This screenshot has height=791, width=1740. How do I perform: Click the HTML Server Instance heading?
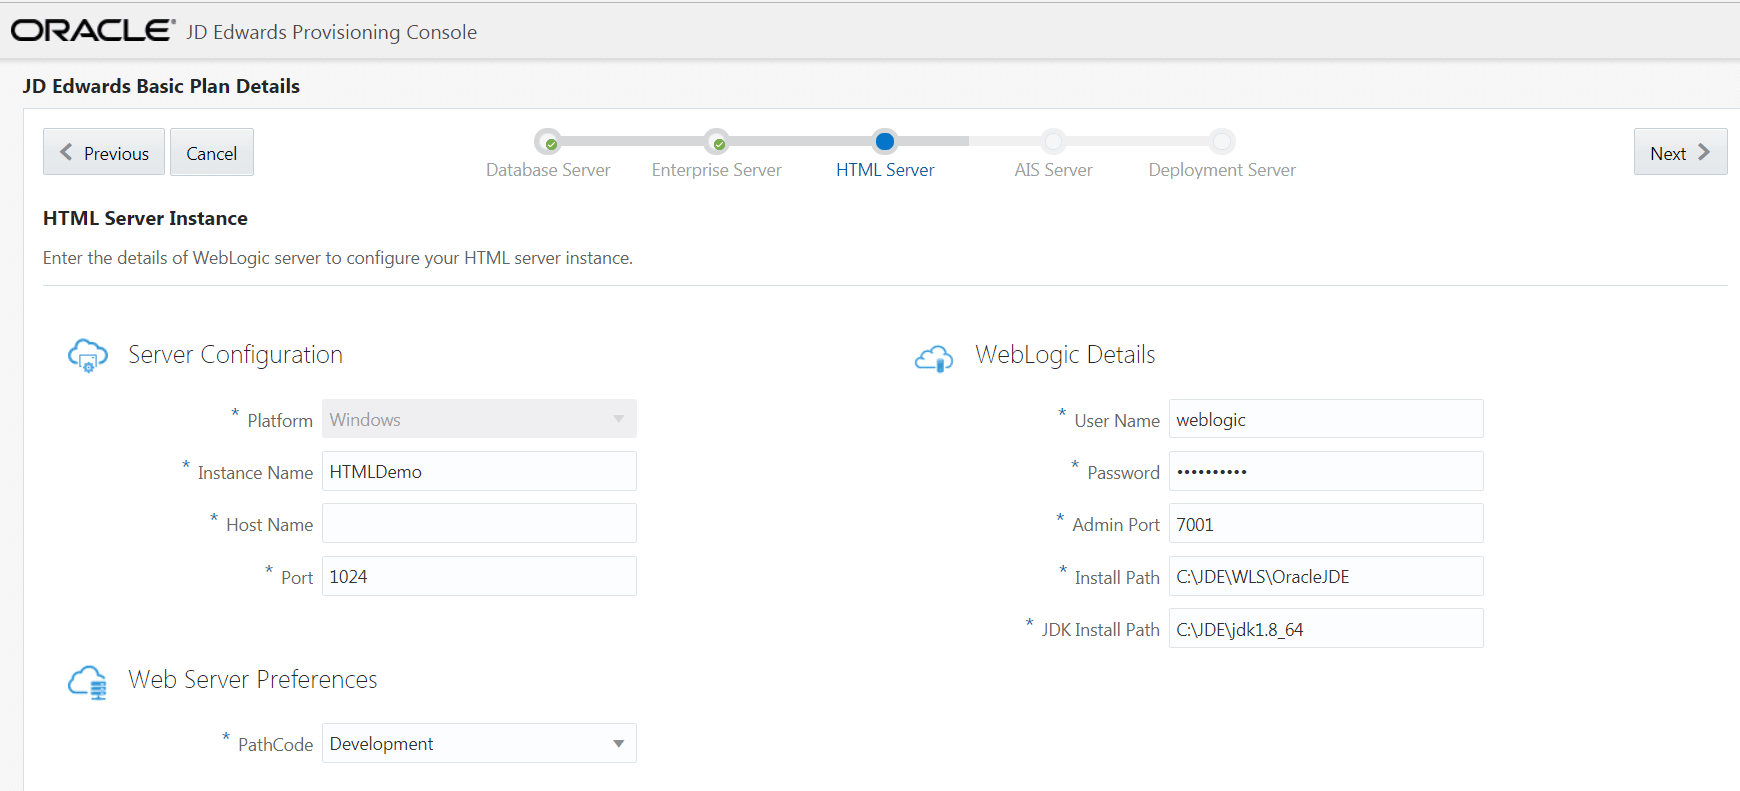click(145, 218)
